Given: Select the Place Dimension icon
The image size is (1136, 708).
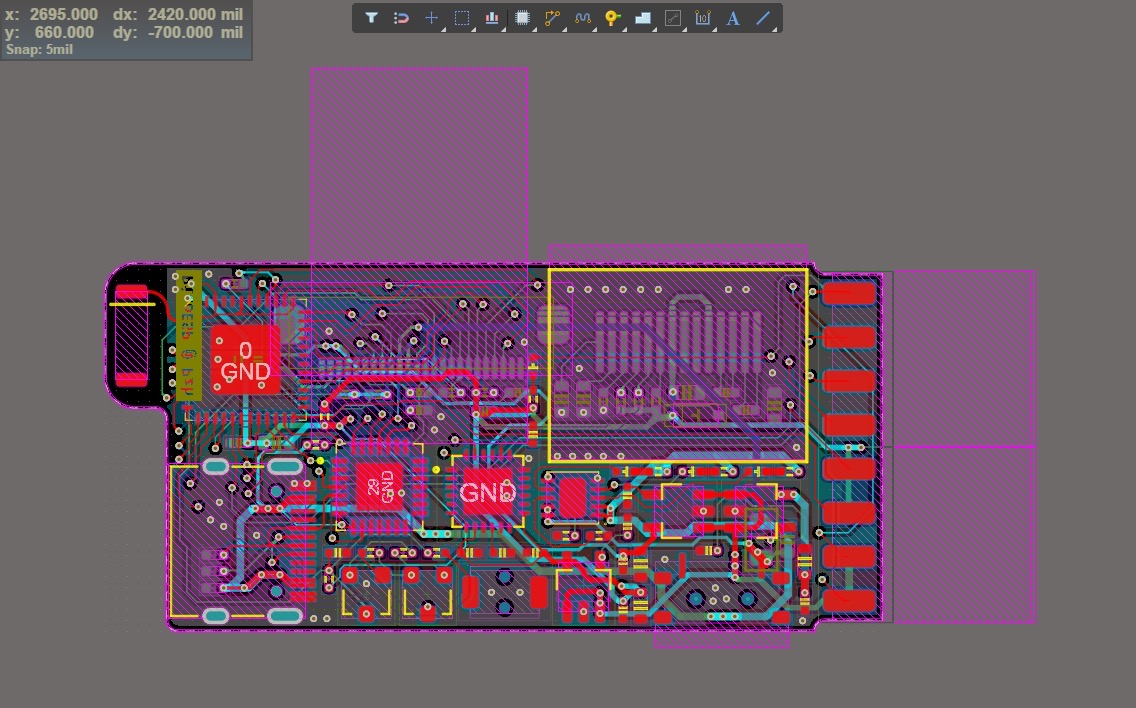Looking at the screenshot, I should (x=702, y=18).
